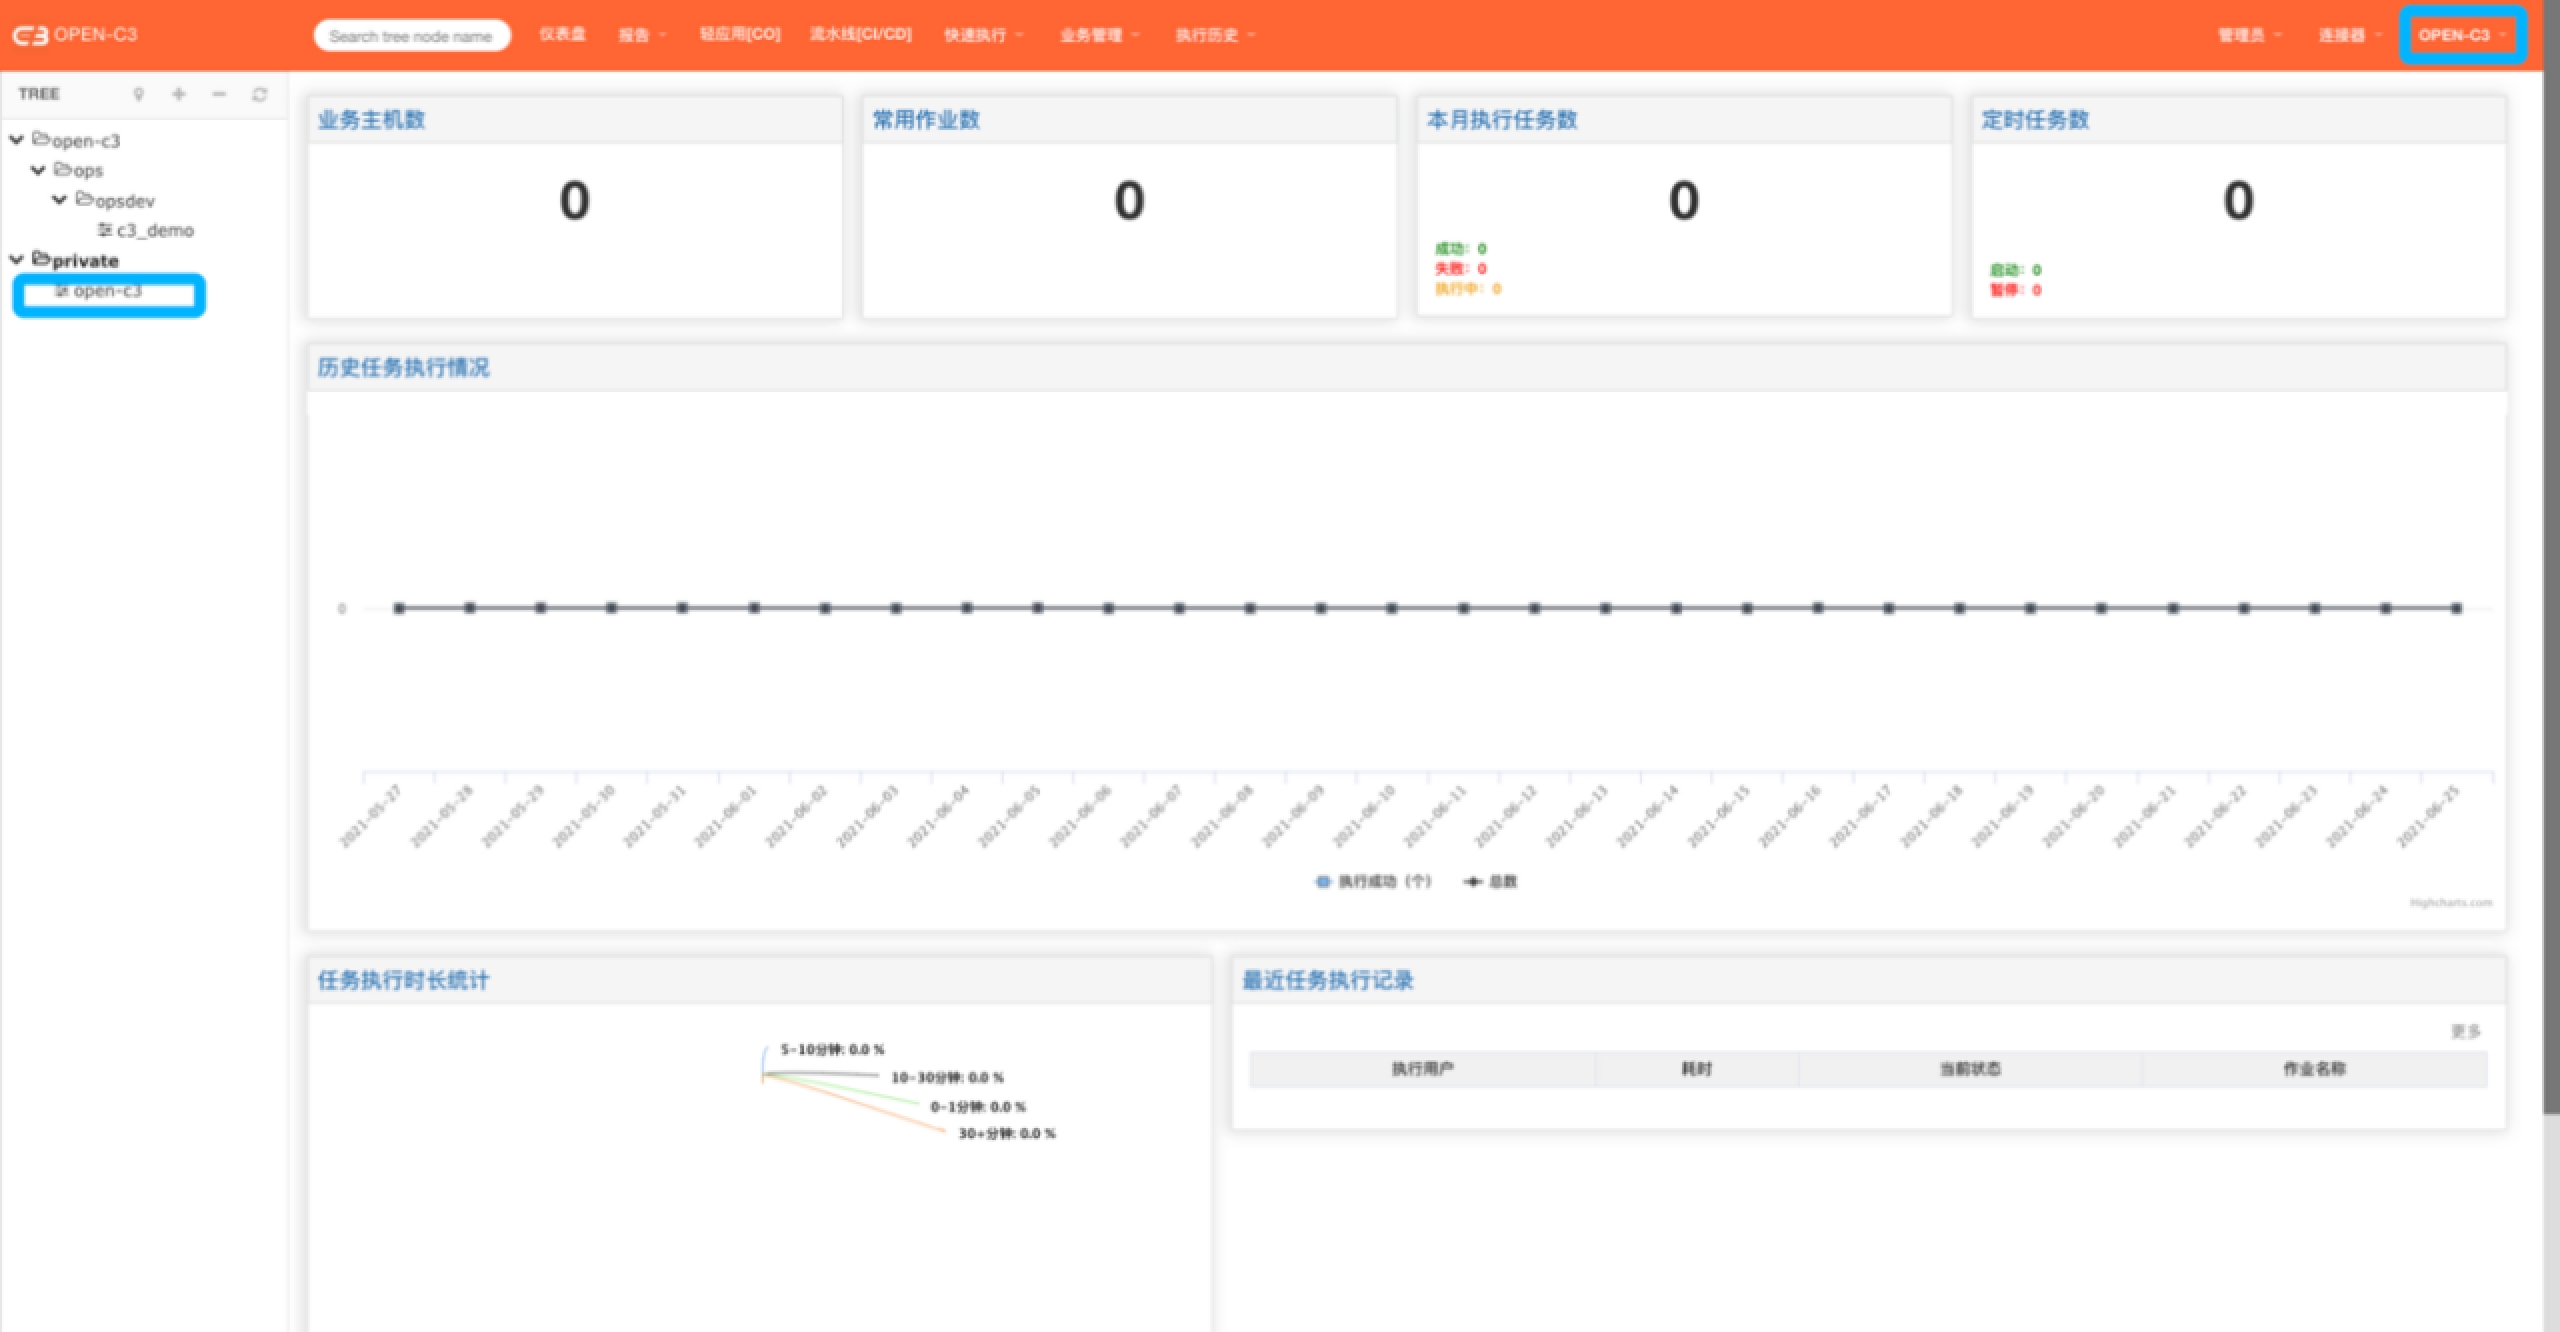Open the 仪表盘 dashboard menu item
Screen dimensions: 2560x1332
point(562,35)
